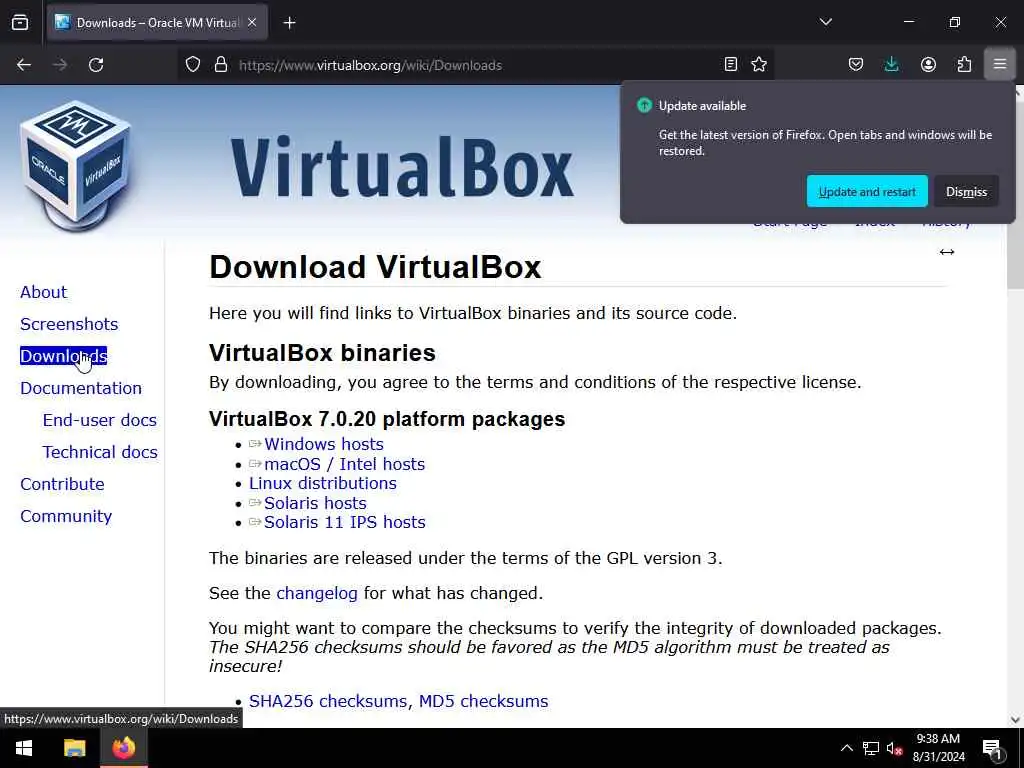Click the scroll down arrow of scrollbar
This screenshot has width=1024, height=768.
click(x=1015, y=720)
